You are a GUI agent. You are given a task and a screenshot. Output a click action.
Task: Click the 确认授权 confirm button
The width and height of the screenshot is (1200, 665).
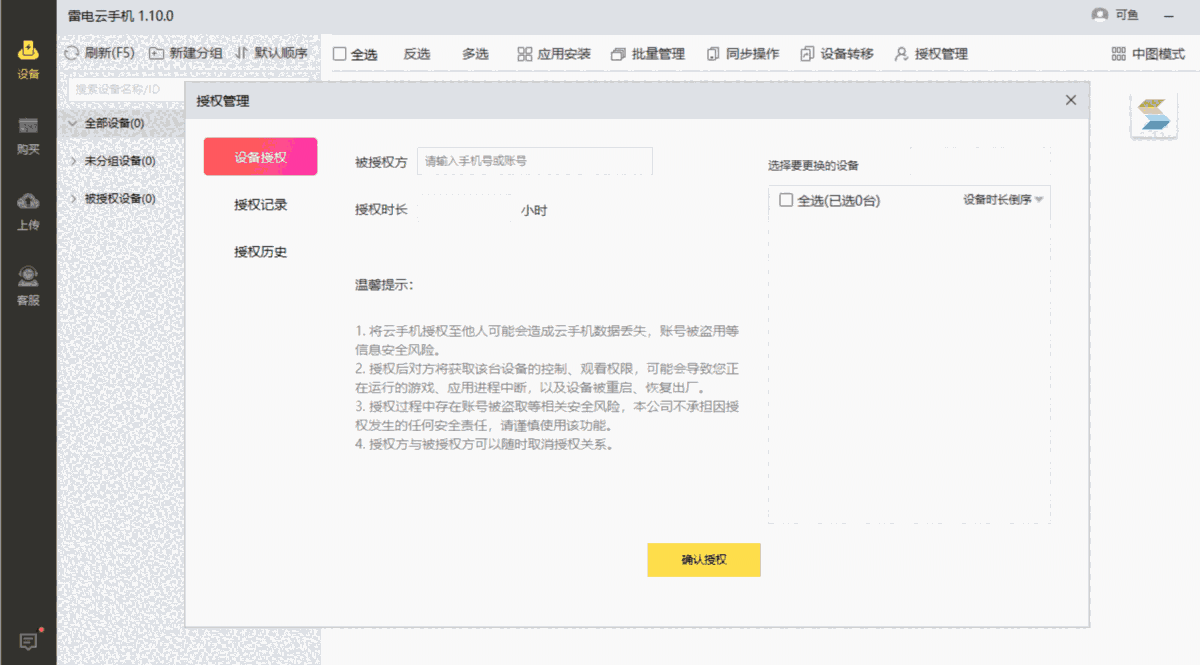[x=704, y=560]
